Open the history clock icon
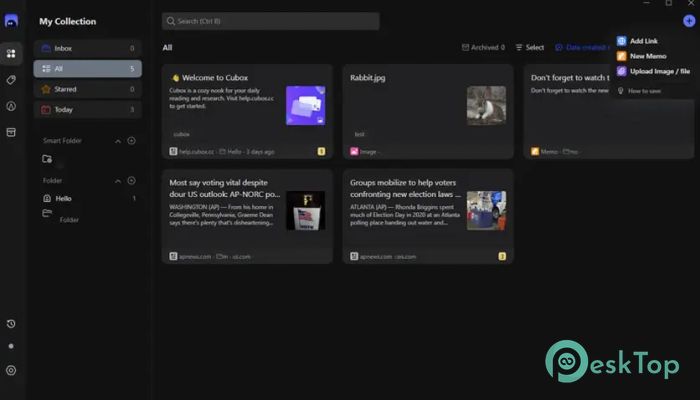 [11, 324]
